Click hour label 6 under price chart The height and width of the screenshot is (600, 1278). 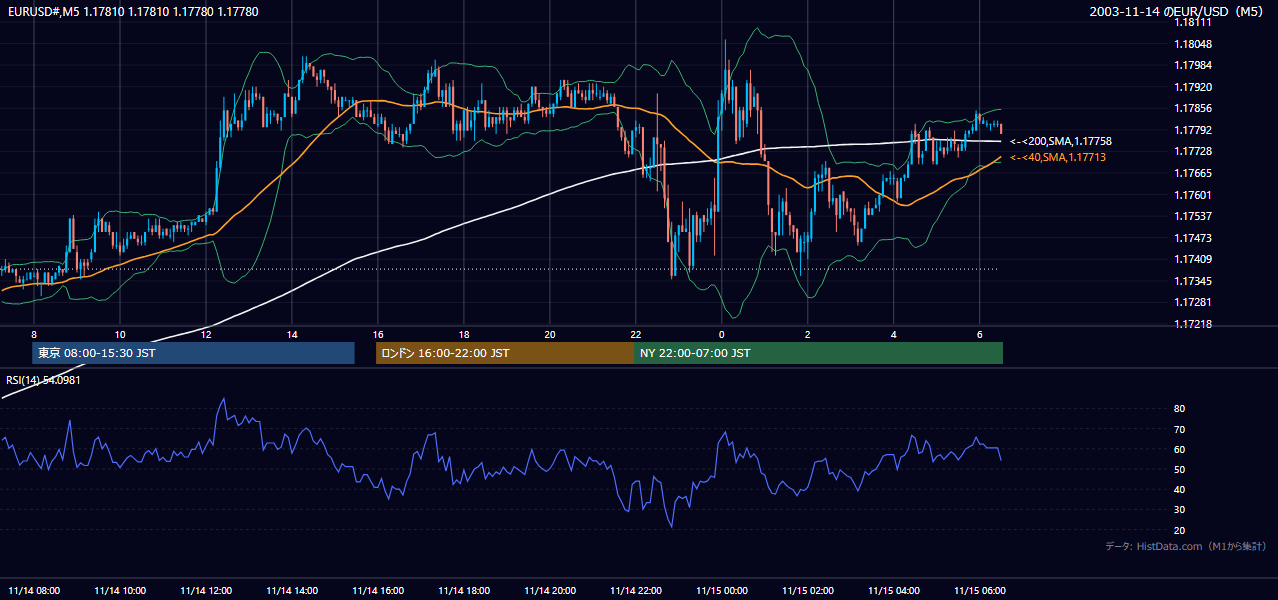[979, 334]
